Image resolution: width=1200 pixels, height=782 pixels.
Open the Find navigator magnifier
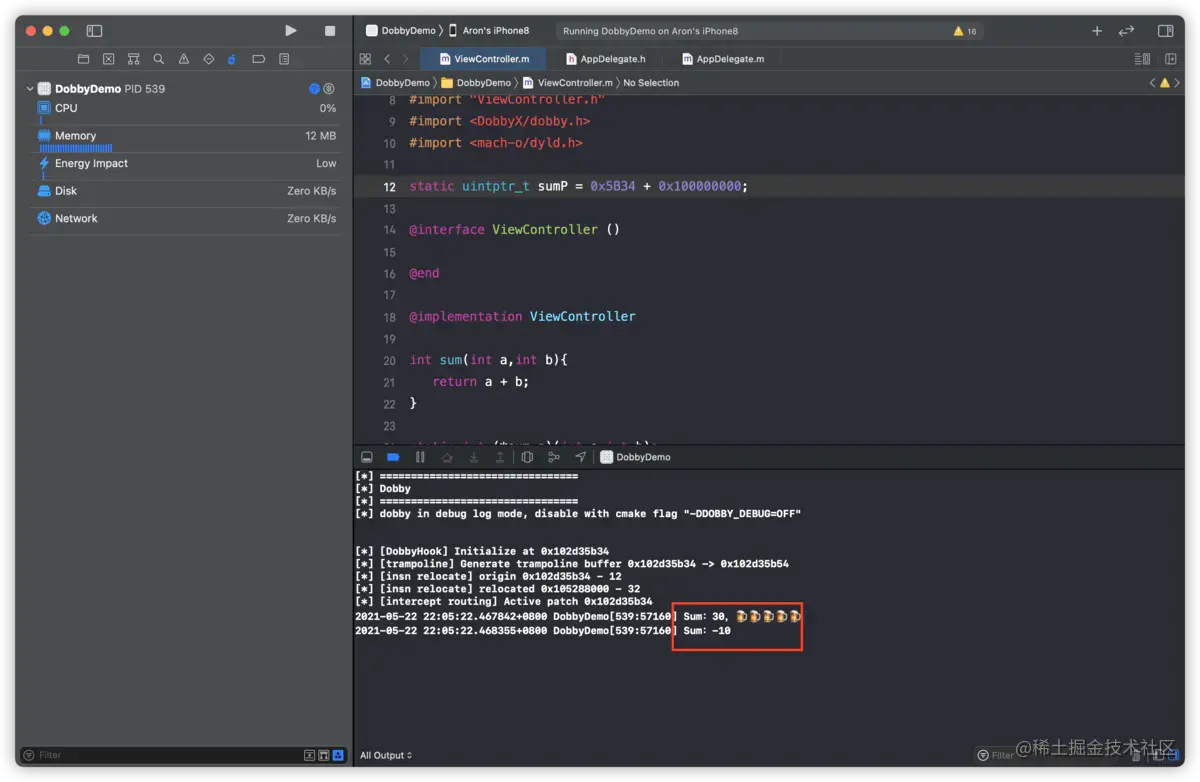158,59
